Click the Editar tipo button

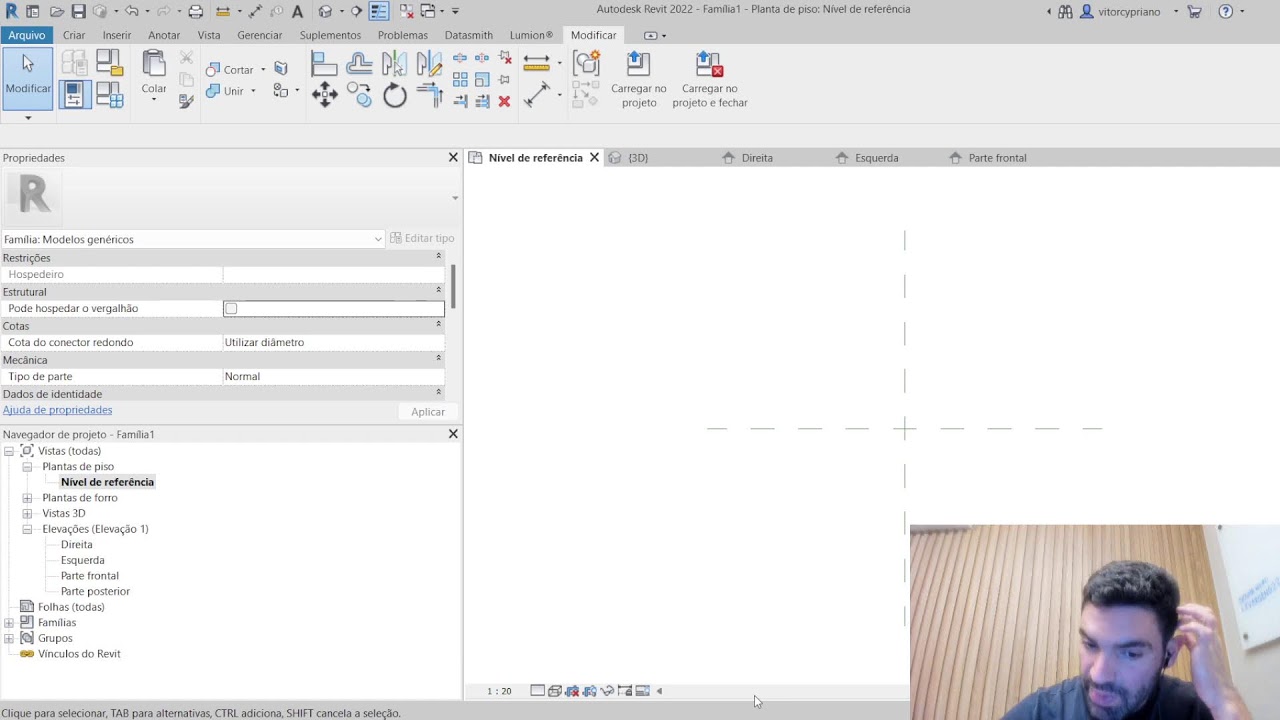422,238
